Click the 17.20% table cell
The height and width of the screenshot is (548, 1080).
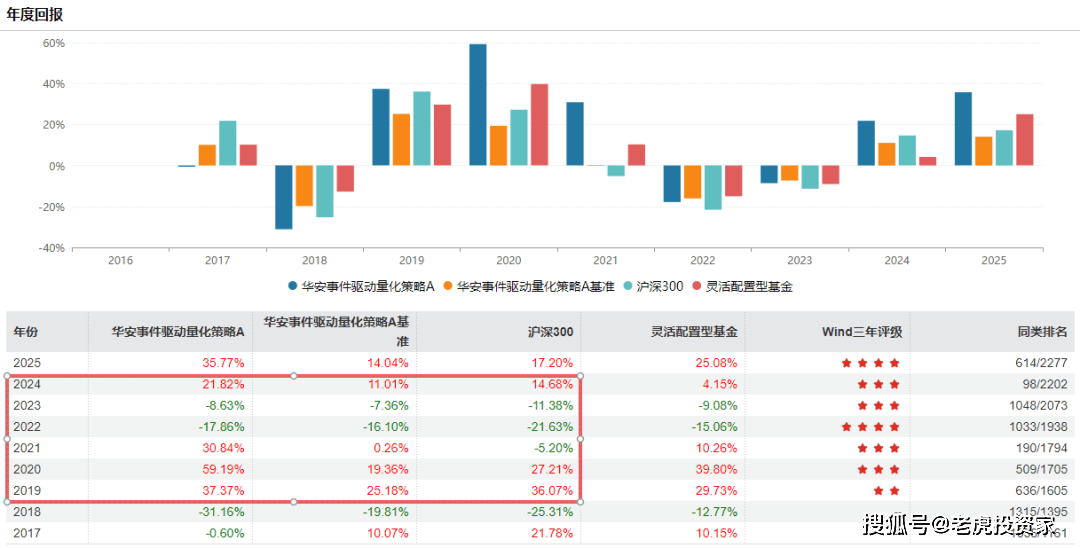tap(552, 363)
